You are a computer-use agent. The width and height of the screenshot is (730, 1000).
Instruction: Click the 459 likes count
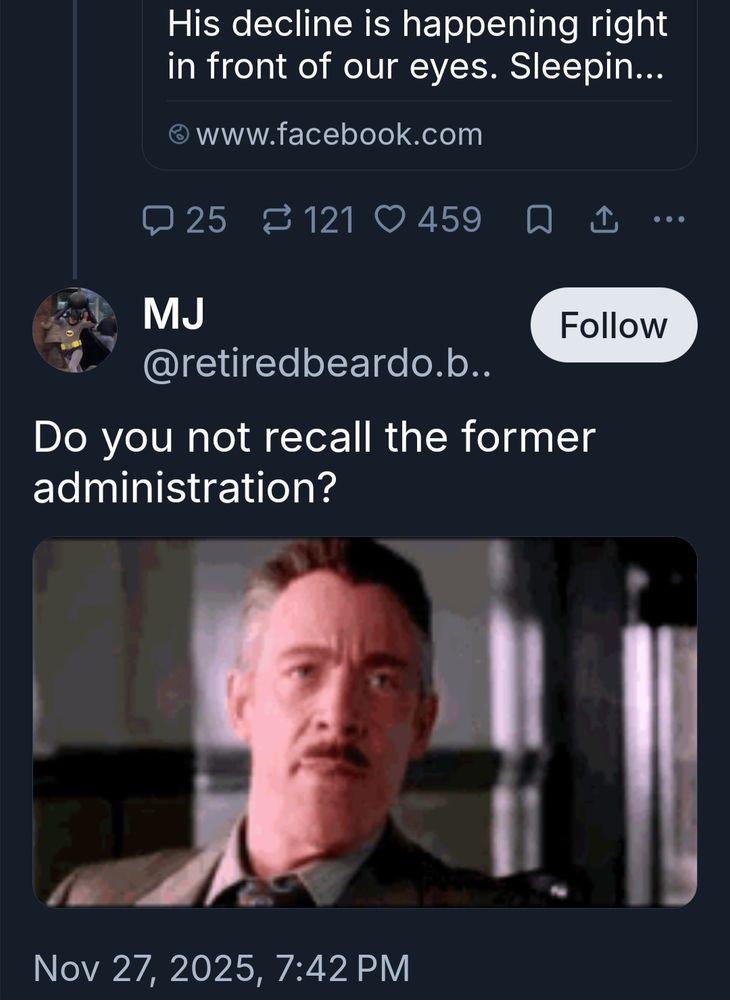449,220
